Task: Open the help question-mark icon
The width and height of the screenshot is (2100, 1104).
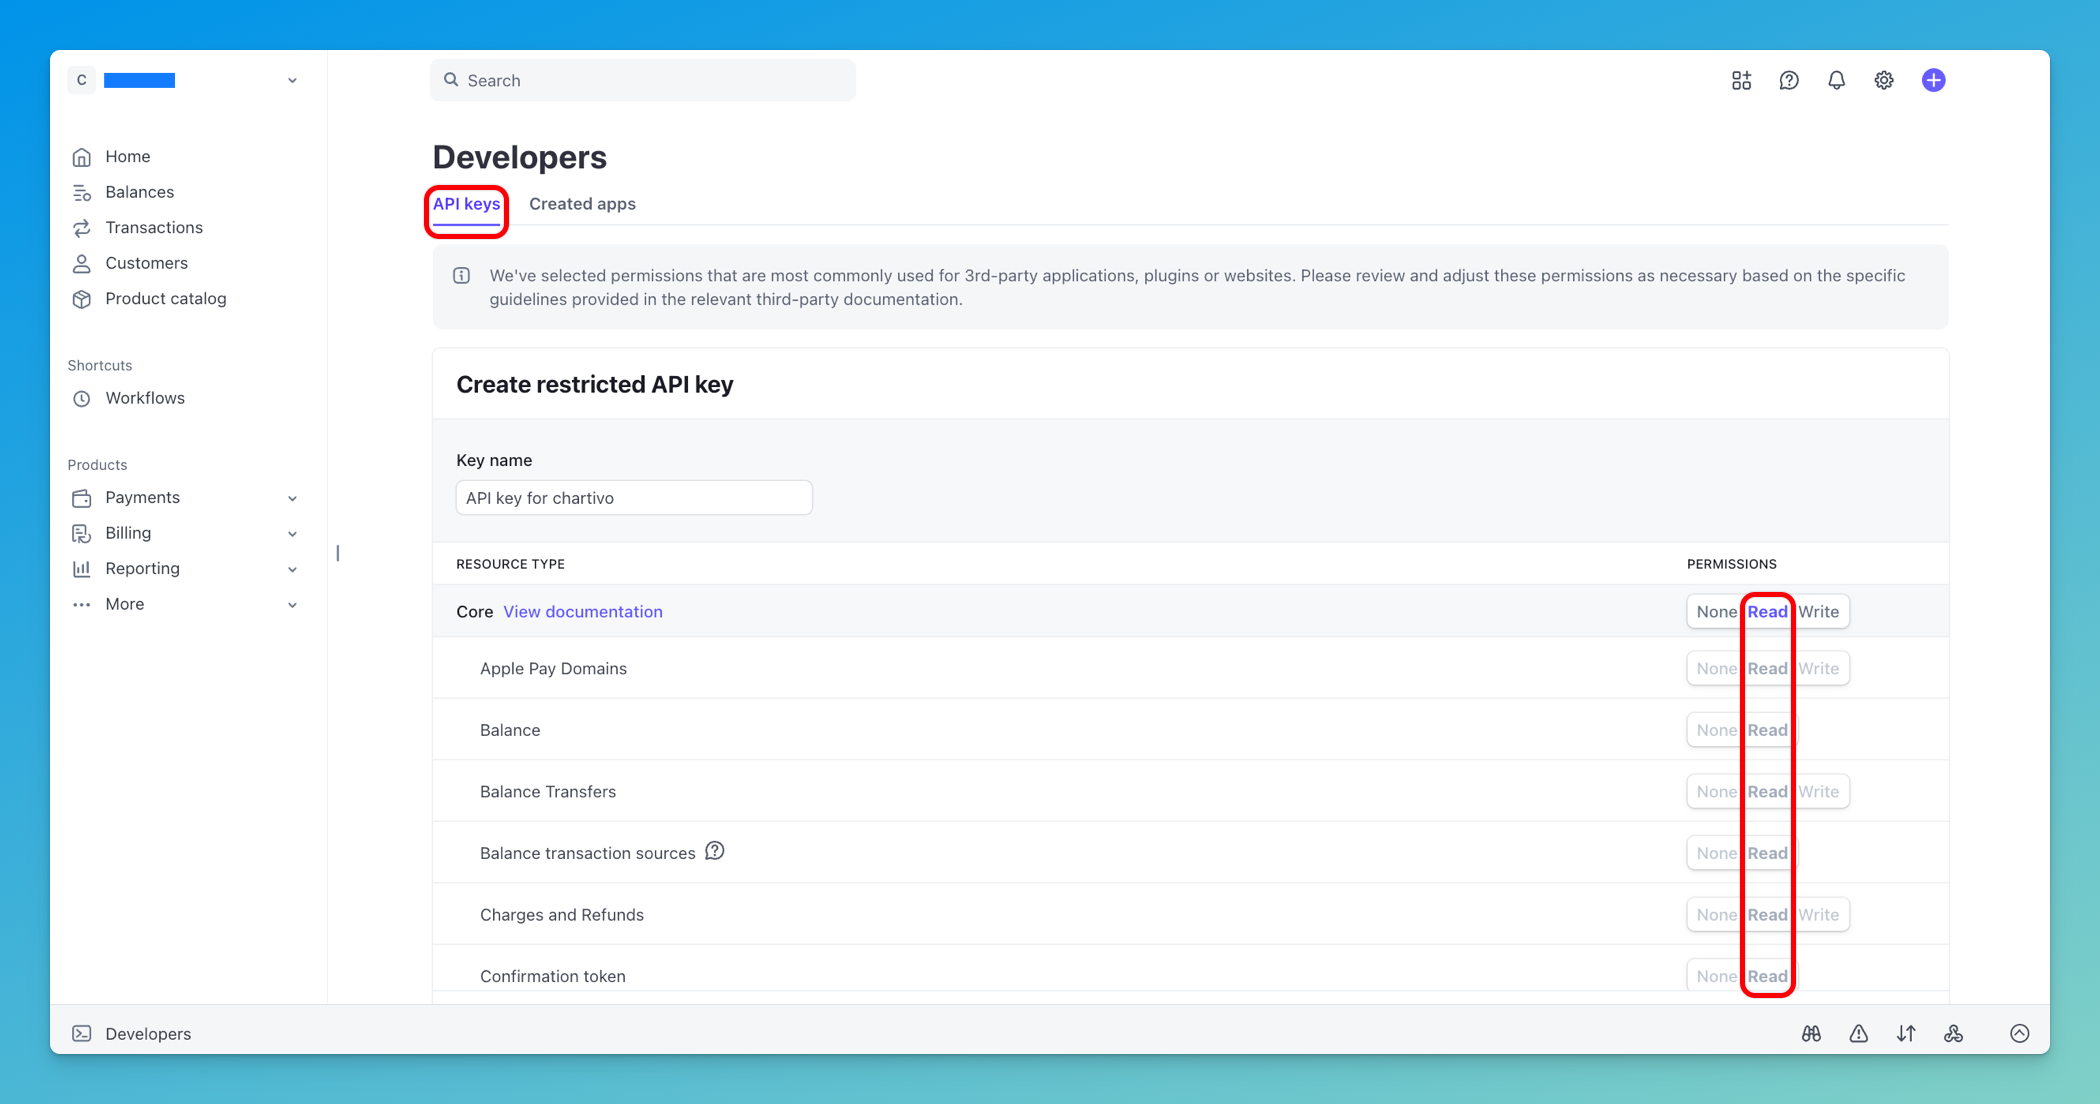Action: (1789, 80)
